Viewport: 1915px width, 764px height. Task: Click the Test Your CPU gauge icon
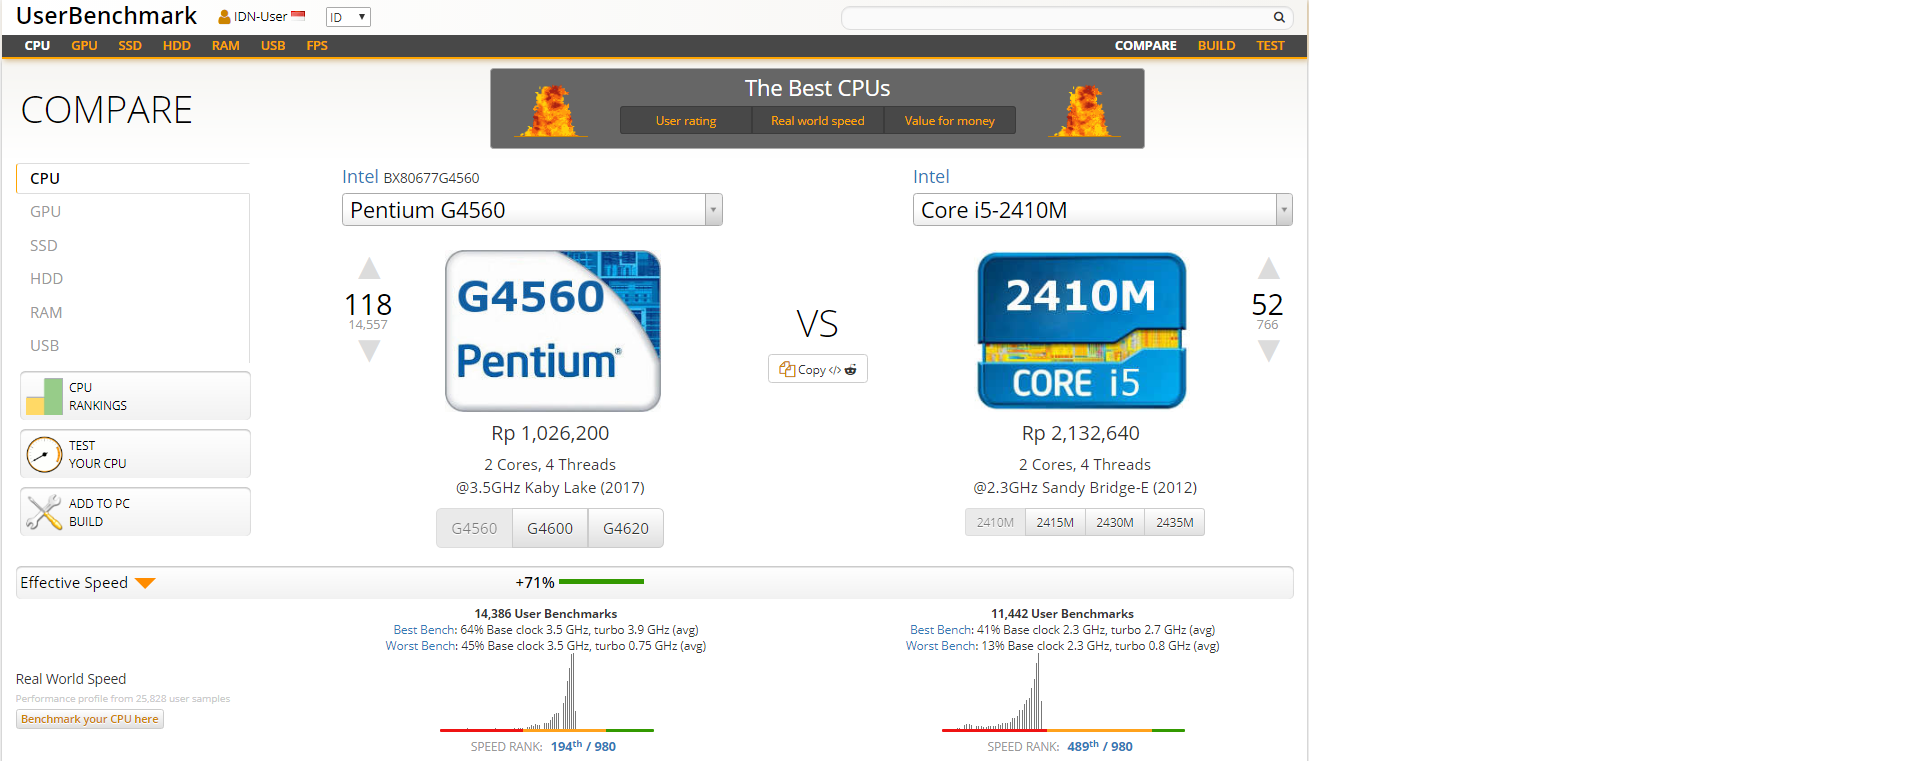(x=44, y=454)
